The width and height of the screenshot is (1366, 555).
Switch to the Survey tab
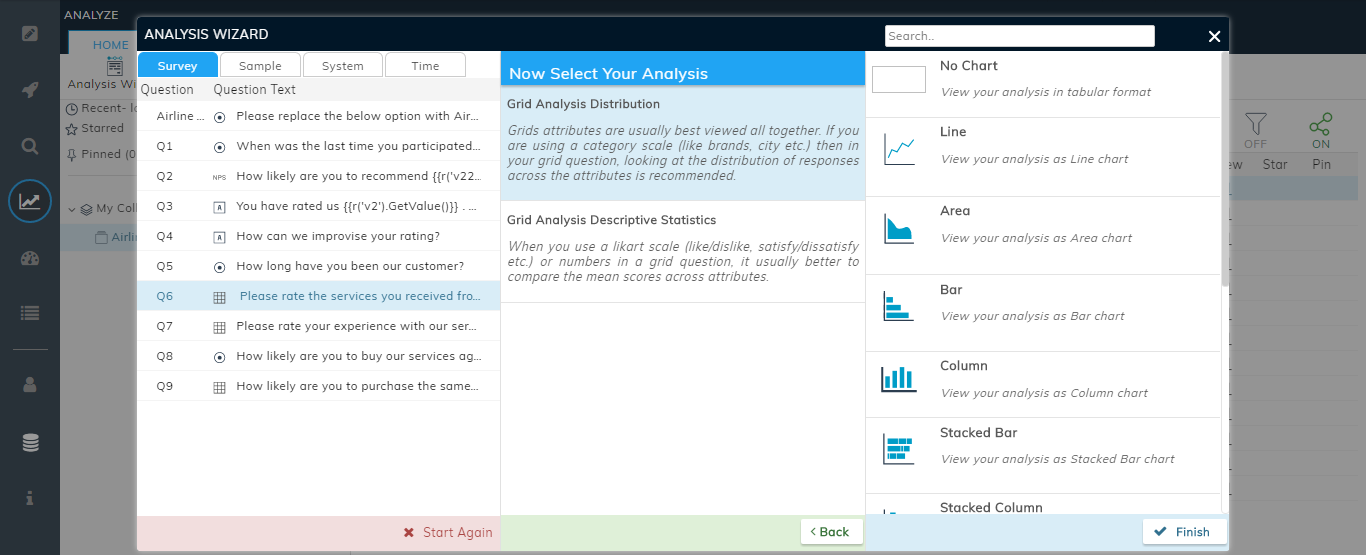[x=177, y=65]
